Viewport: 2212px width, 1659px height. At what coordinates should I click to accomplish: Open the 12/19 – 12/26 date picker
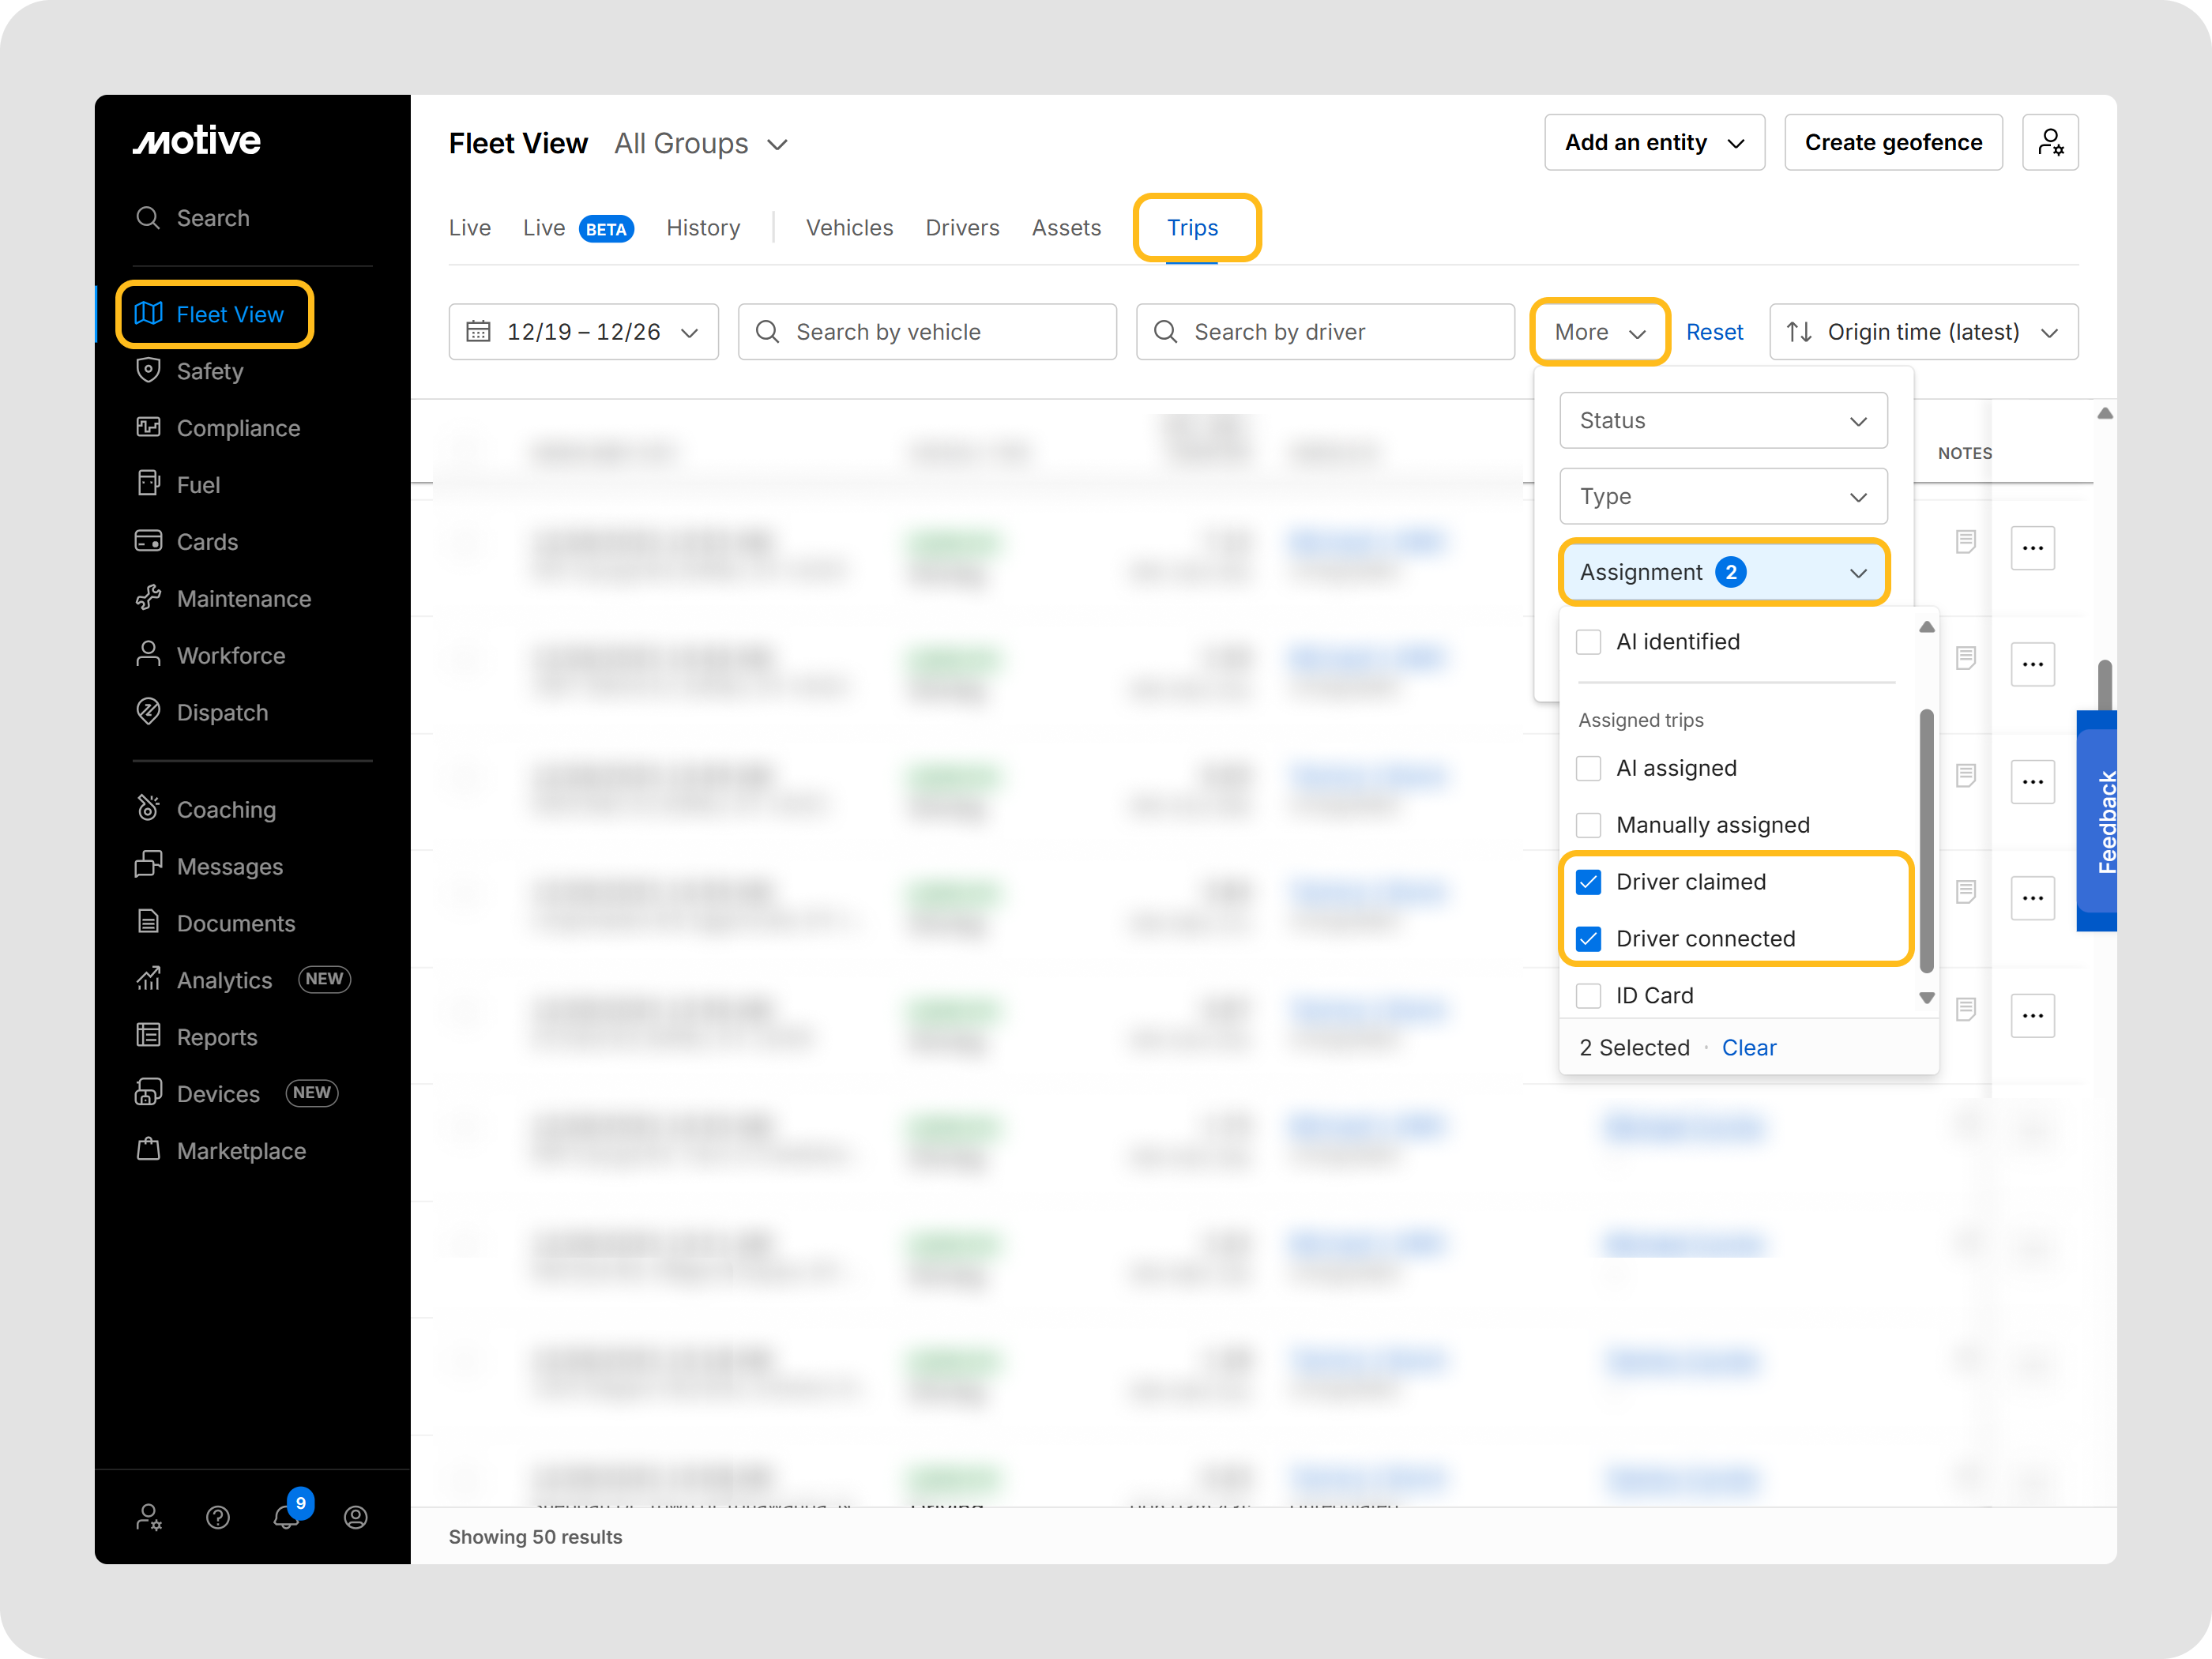coord(583,332)
